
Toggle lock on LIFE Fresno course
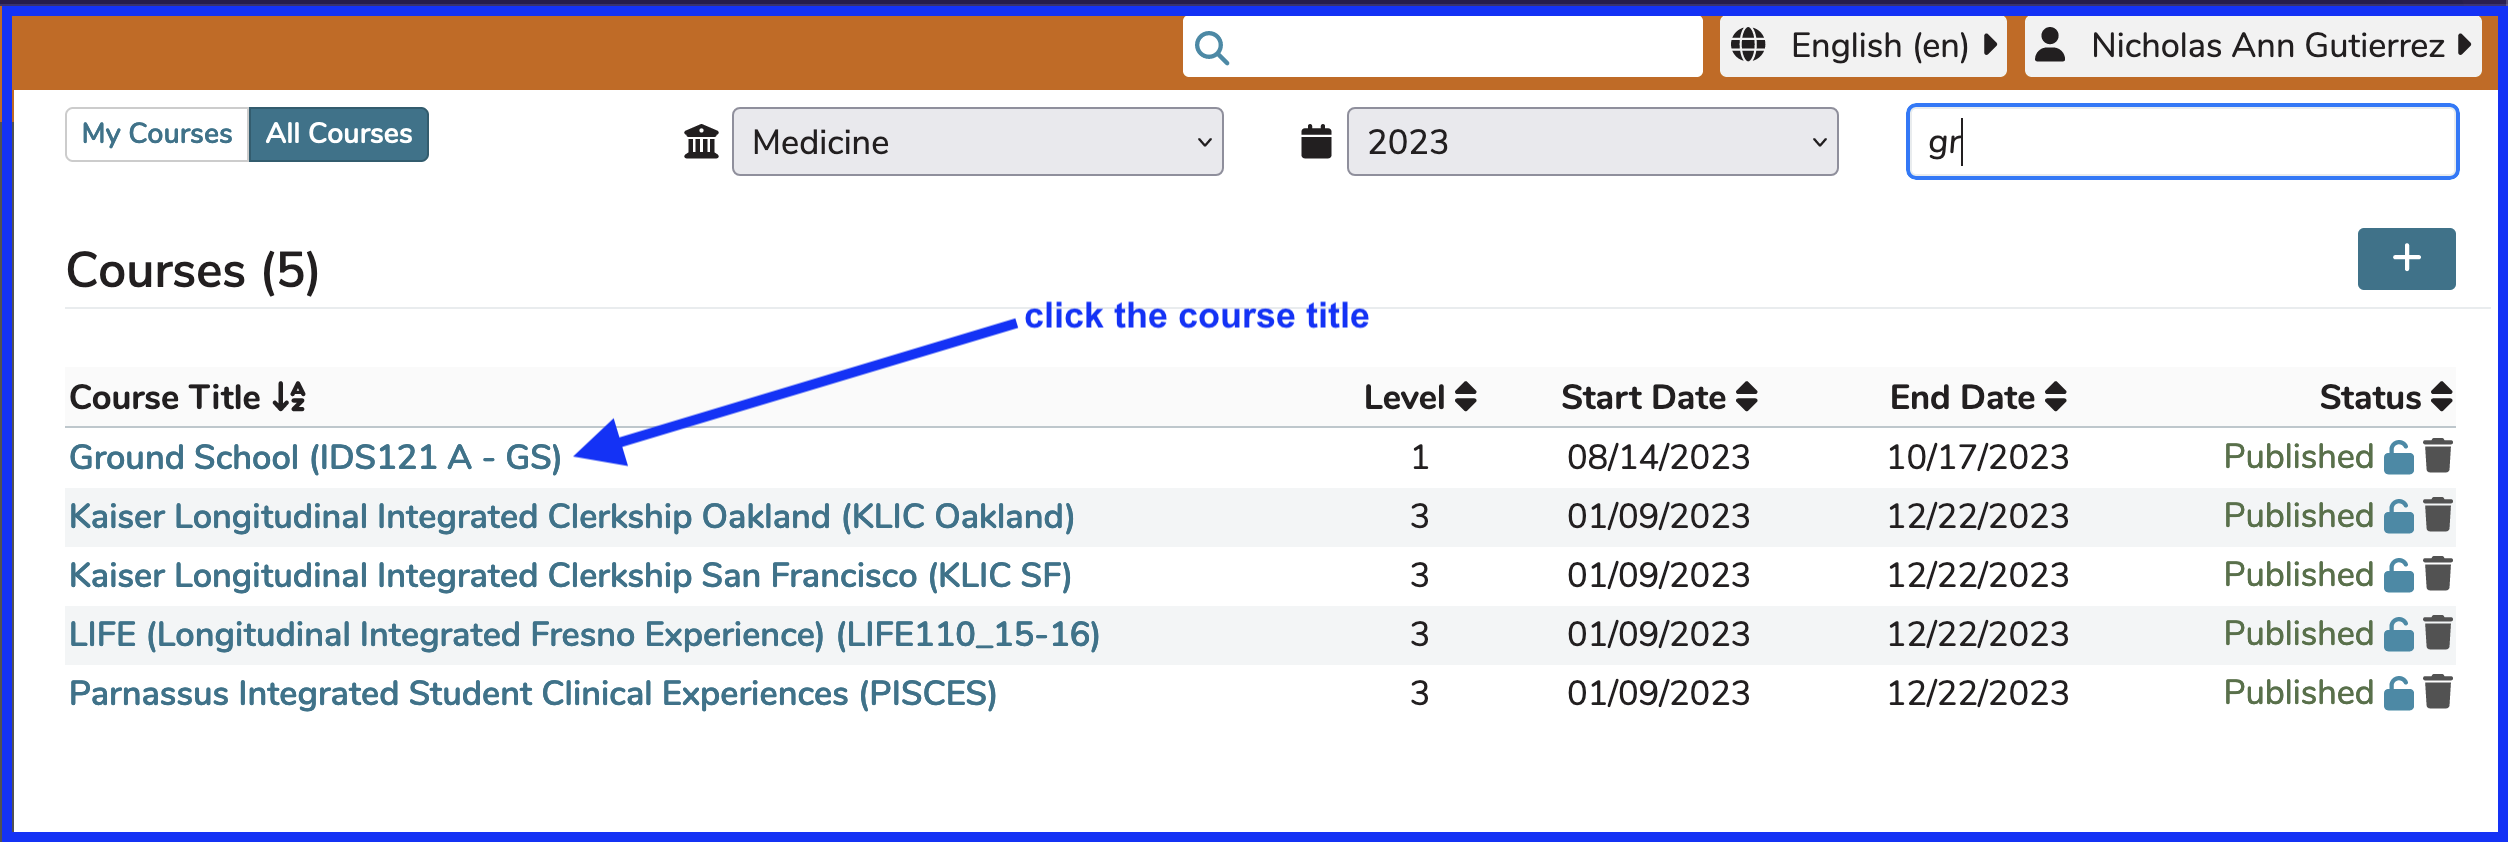point(2398,634)
